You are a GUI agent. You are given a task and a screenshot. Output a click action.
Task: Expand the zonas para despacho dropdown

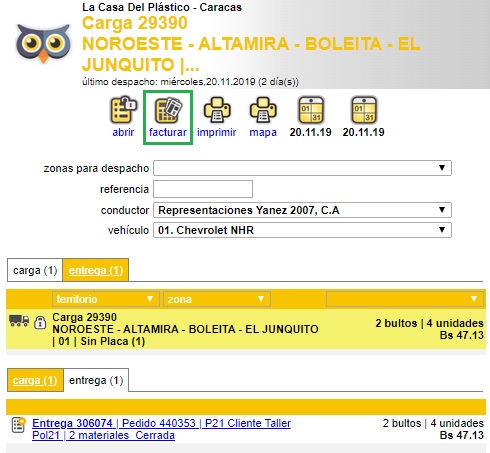(302, 168)
